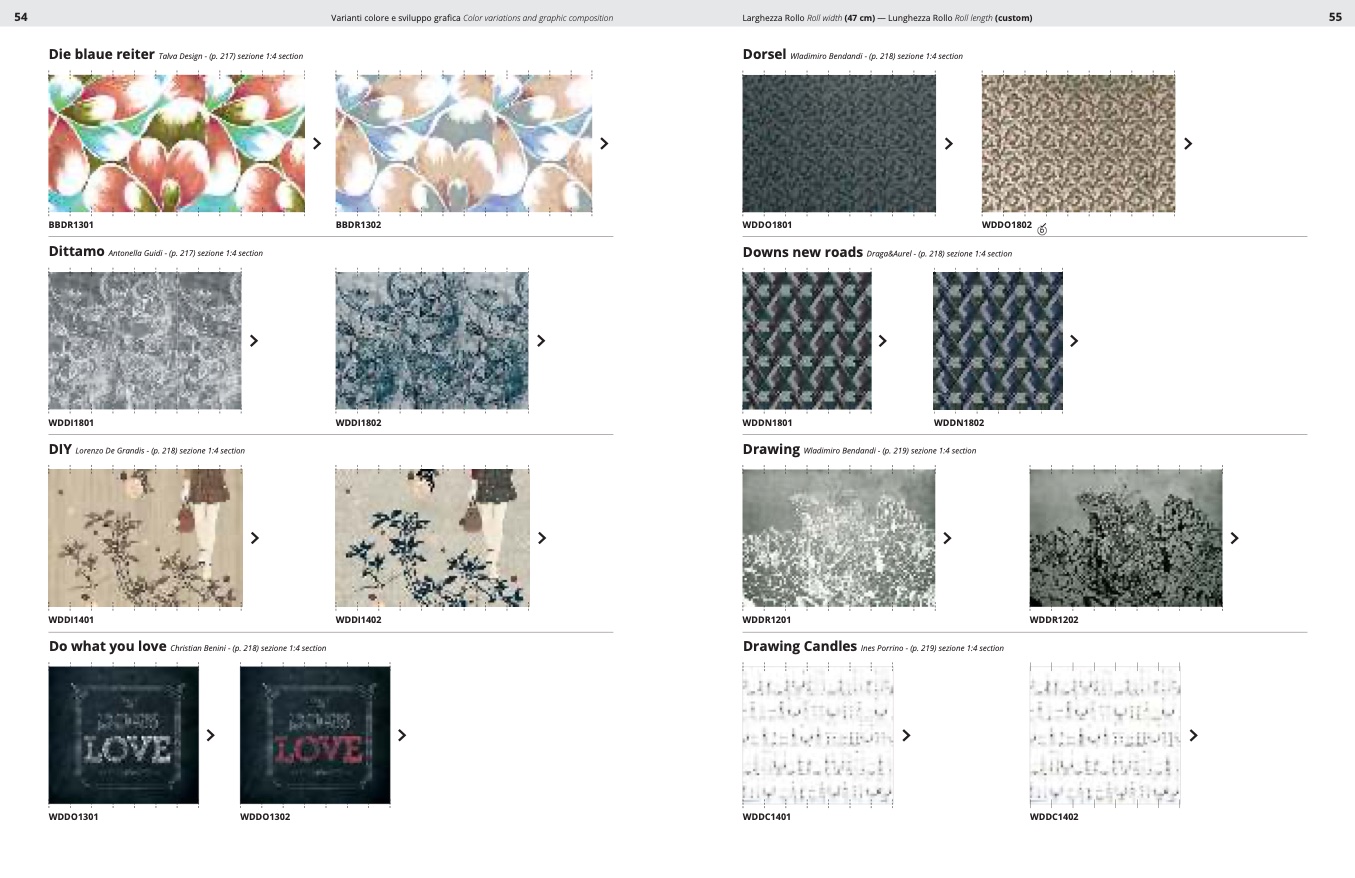Click the arrow next to WDDI1802 pattern
Image resolution: width=1355 pixels, height=878 pixels.
tap(541, 341)
